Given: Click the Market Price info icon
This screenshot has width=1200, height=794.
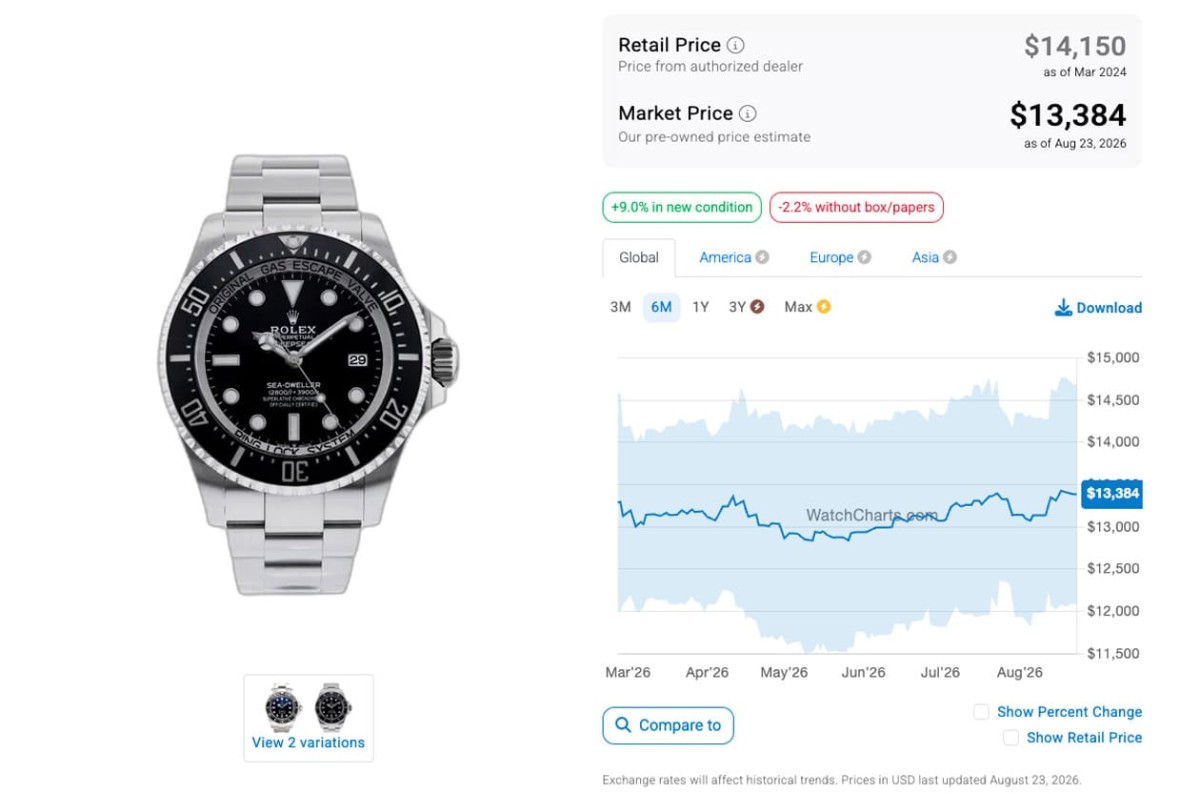Looking at the screenshot, I should pyautogui.click(x=747, y=113).
